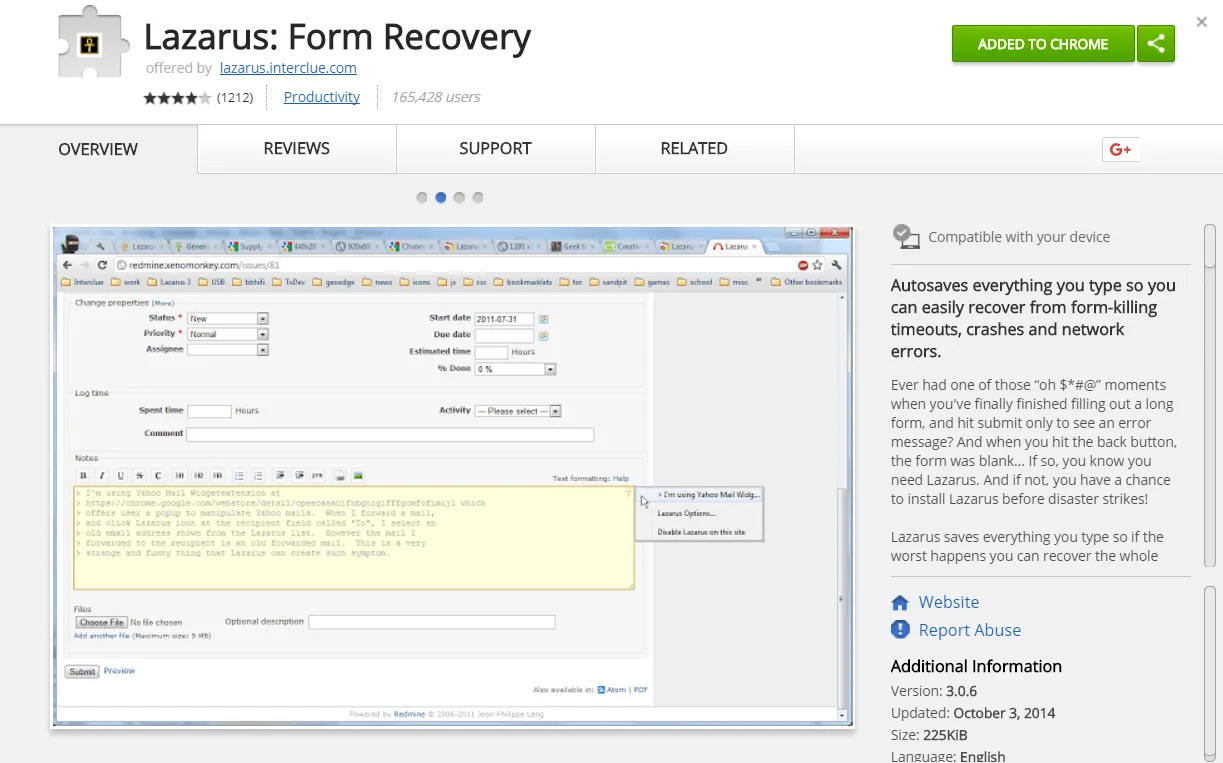
Task: Click the Additional Information heading
Action: click(976, 666)
